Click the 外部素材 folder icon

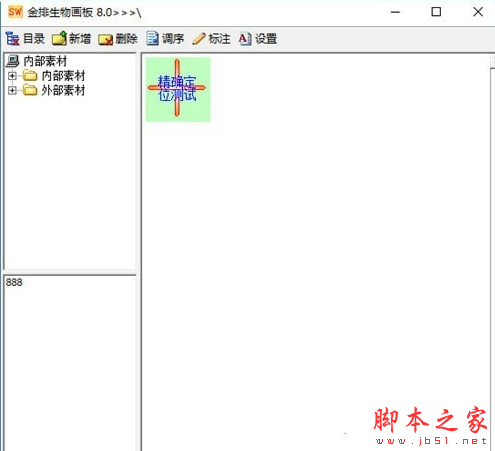(30, 90)
